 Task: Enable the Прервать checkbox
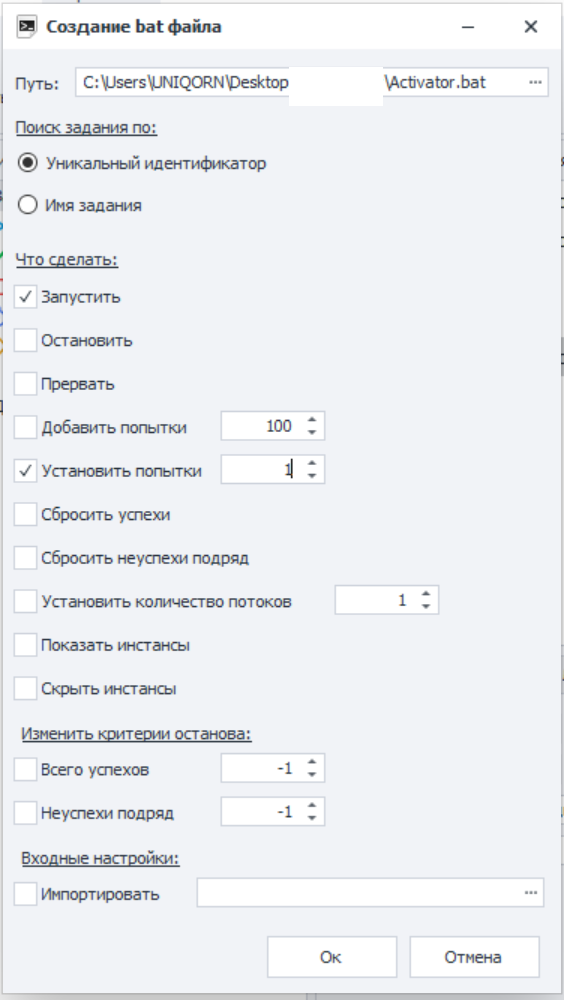pyautogui.click(x=26, y=385)
